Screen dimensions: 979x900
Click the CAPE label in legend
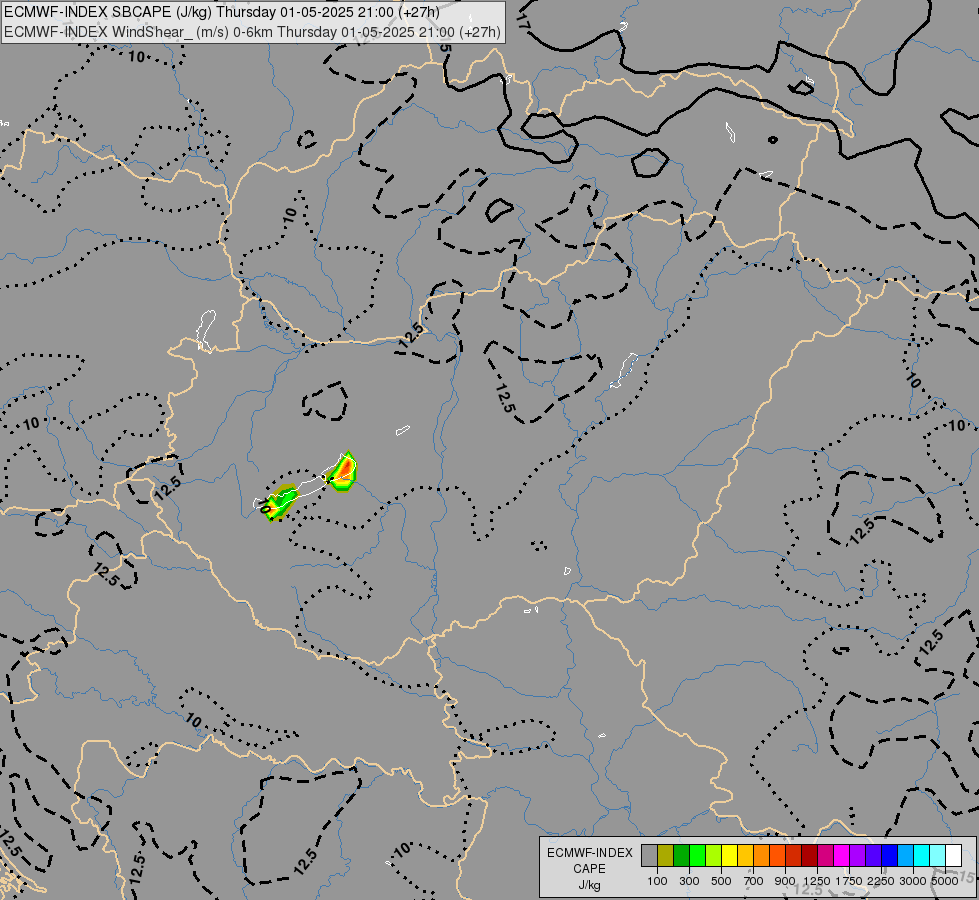point(589,869)
